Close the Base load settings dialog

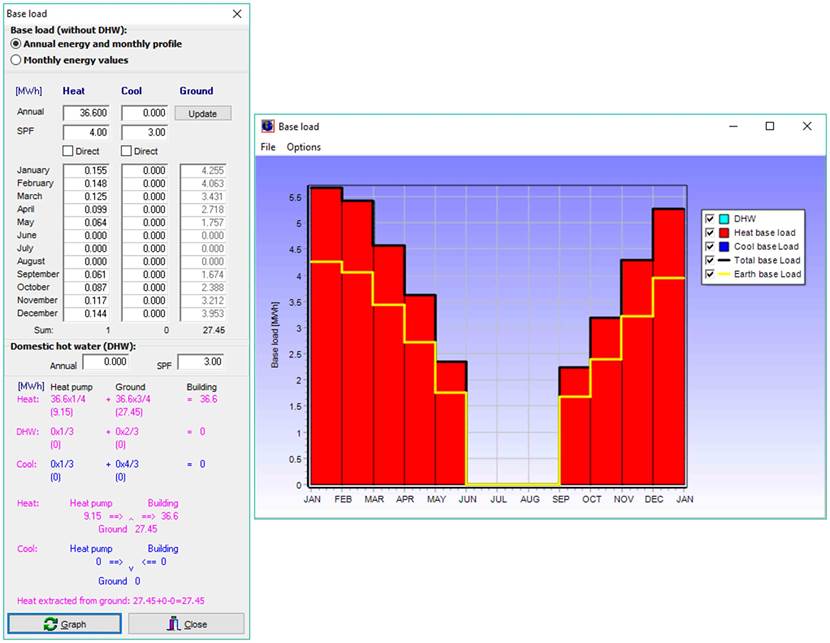pyautogui.click(x=237, y=14)
